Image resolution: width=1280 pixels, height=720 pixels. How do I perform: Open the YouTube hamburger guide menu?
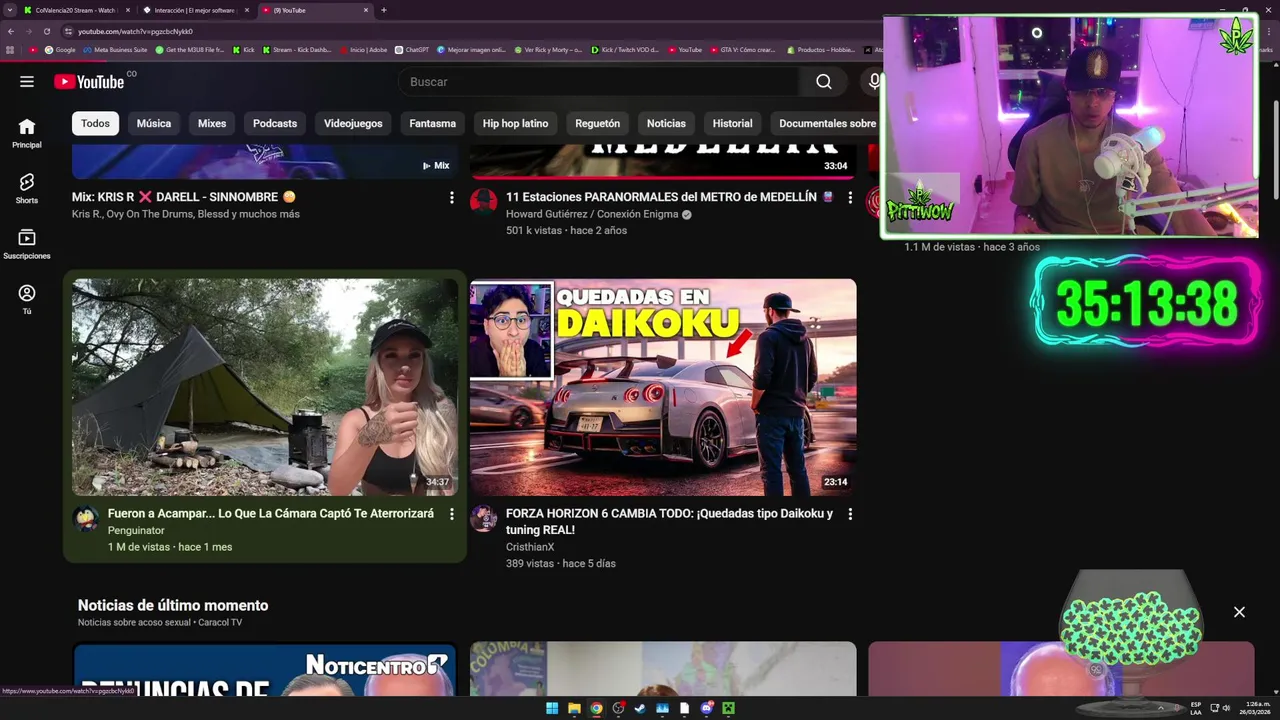(27, 82)
